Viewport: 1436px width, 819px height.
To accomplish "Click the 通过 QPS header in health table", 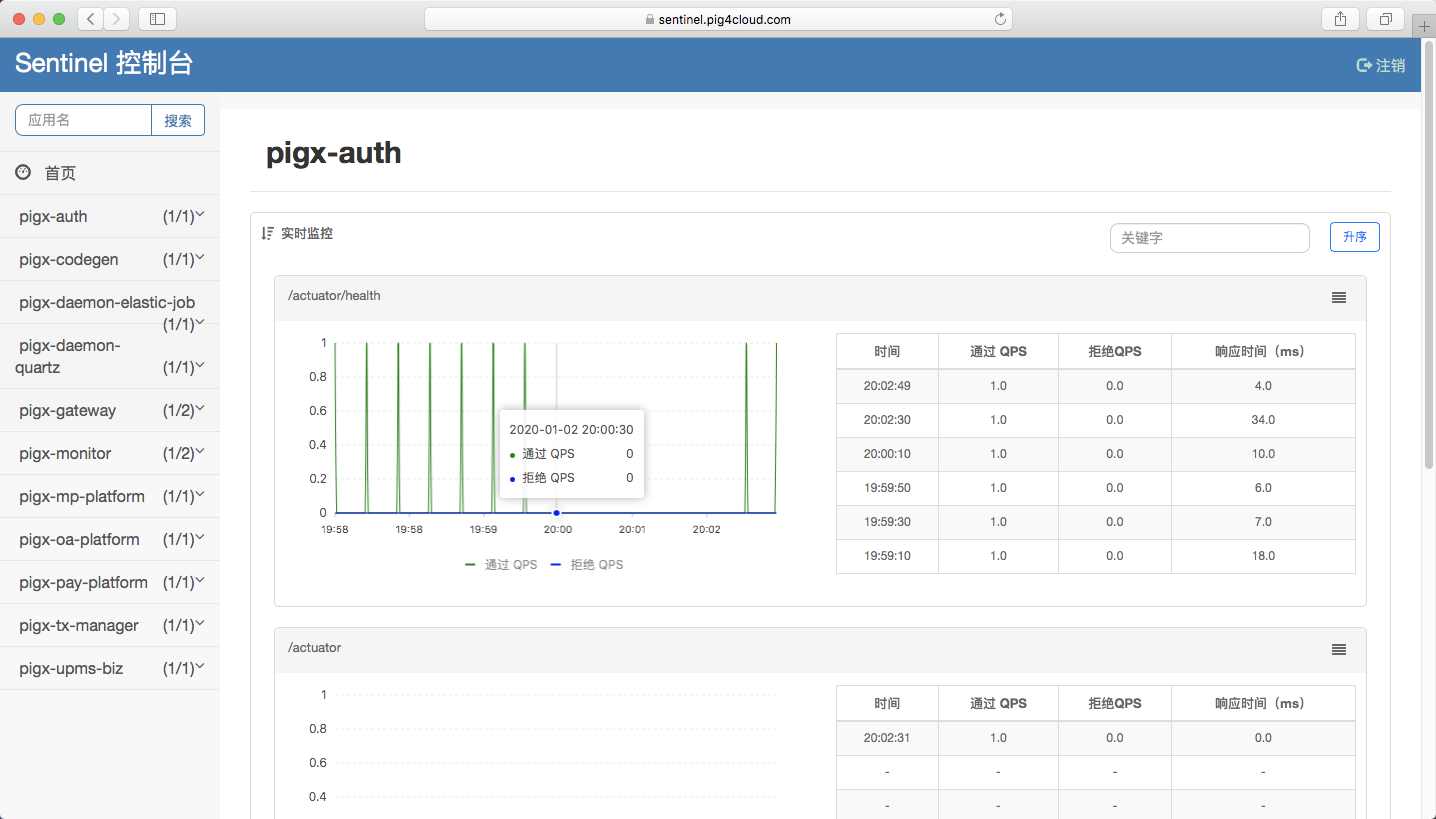I will (x=998, y=352).
